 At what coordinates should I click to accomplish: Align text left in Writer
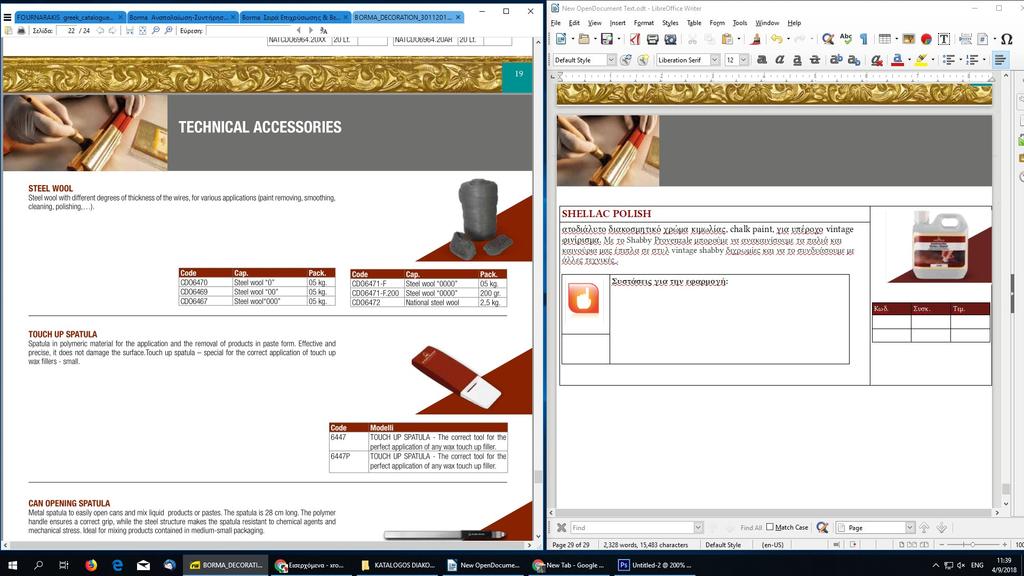pyautogui.click(x=1000, y=60)
